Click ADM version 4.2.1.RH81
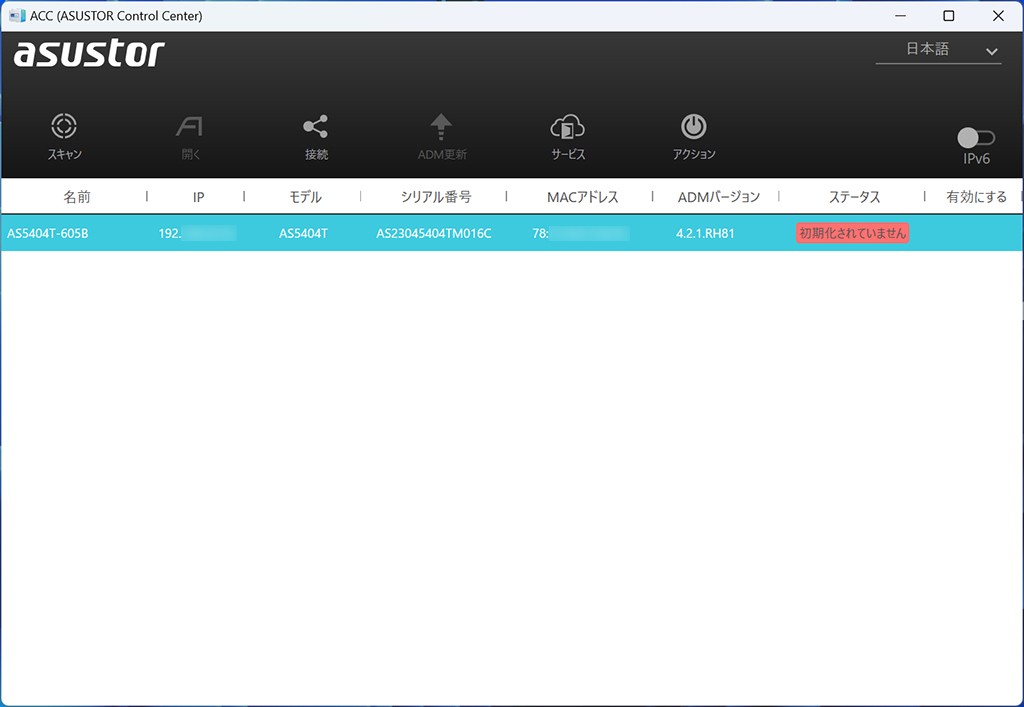Viewport: 1024px width, 707px height. (x=705, y=233)
